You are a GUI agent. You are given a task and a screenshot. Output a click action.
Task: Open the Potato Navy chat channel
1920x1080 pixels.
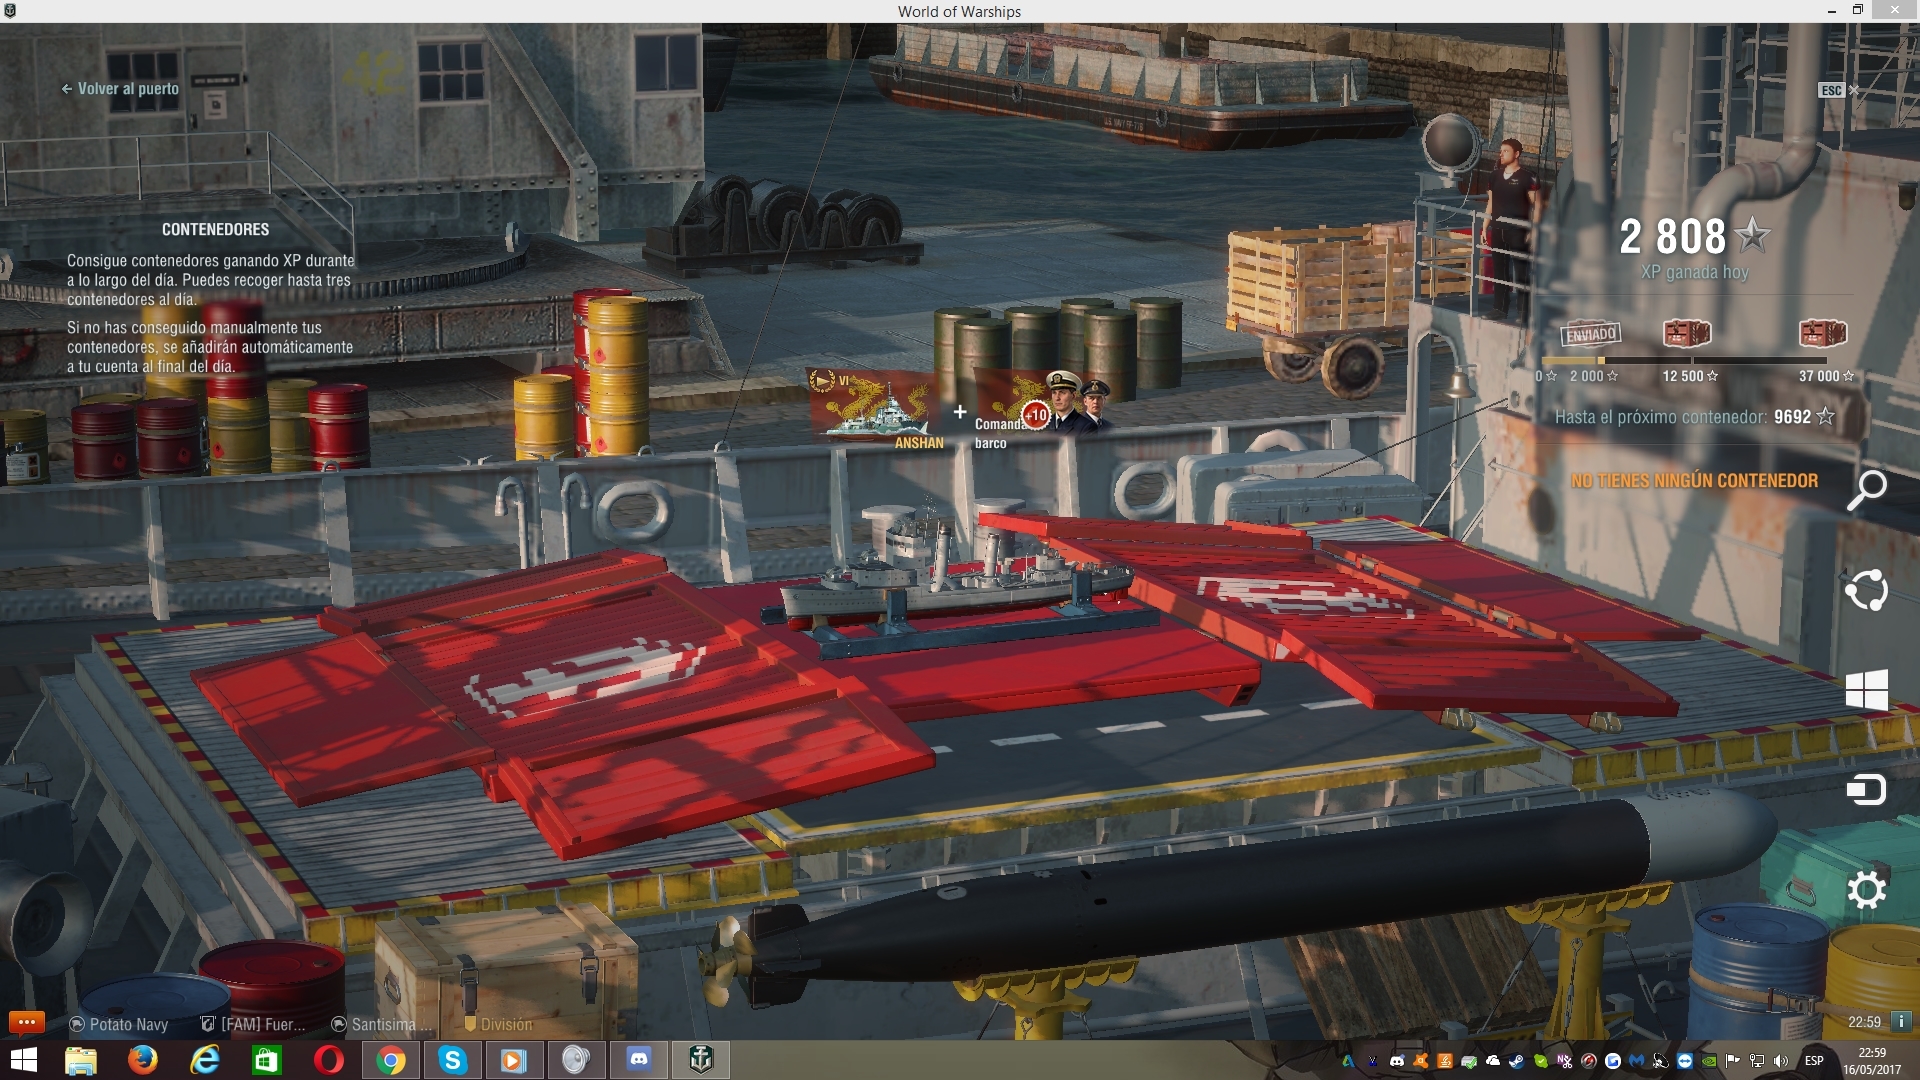tap(120, 1024)
